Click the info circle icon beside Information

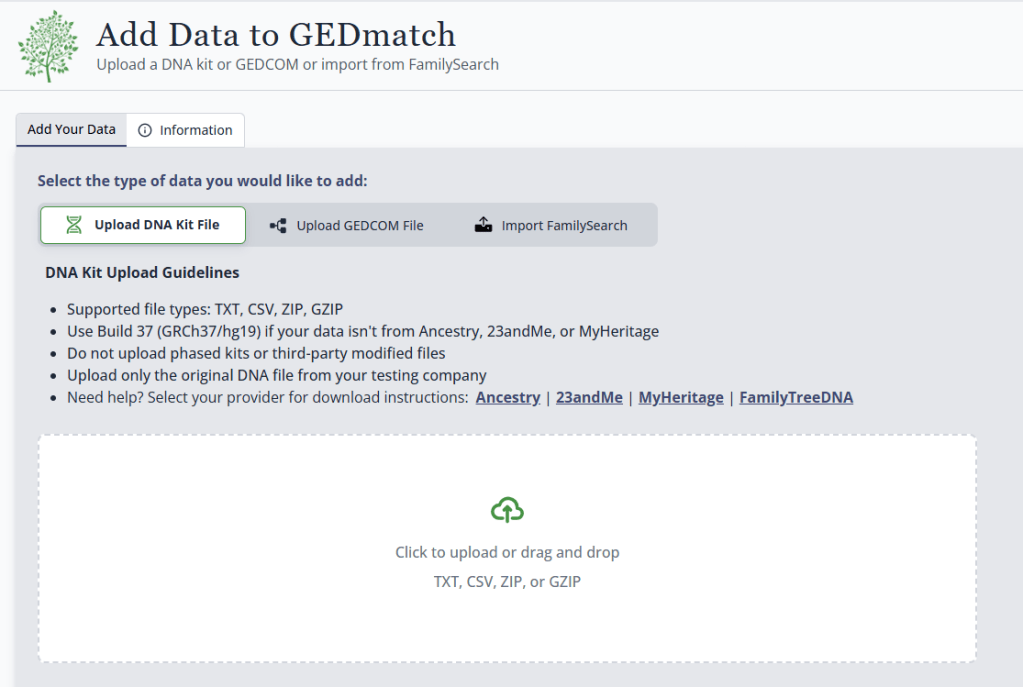tap(145, 130)
